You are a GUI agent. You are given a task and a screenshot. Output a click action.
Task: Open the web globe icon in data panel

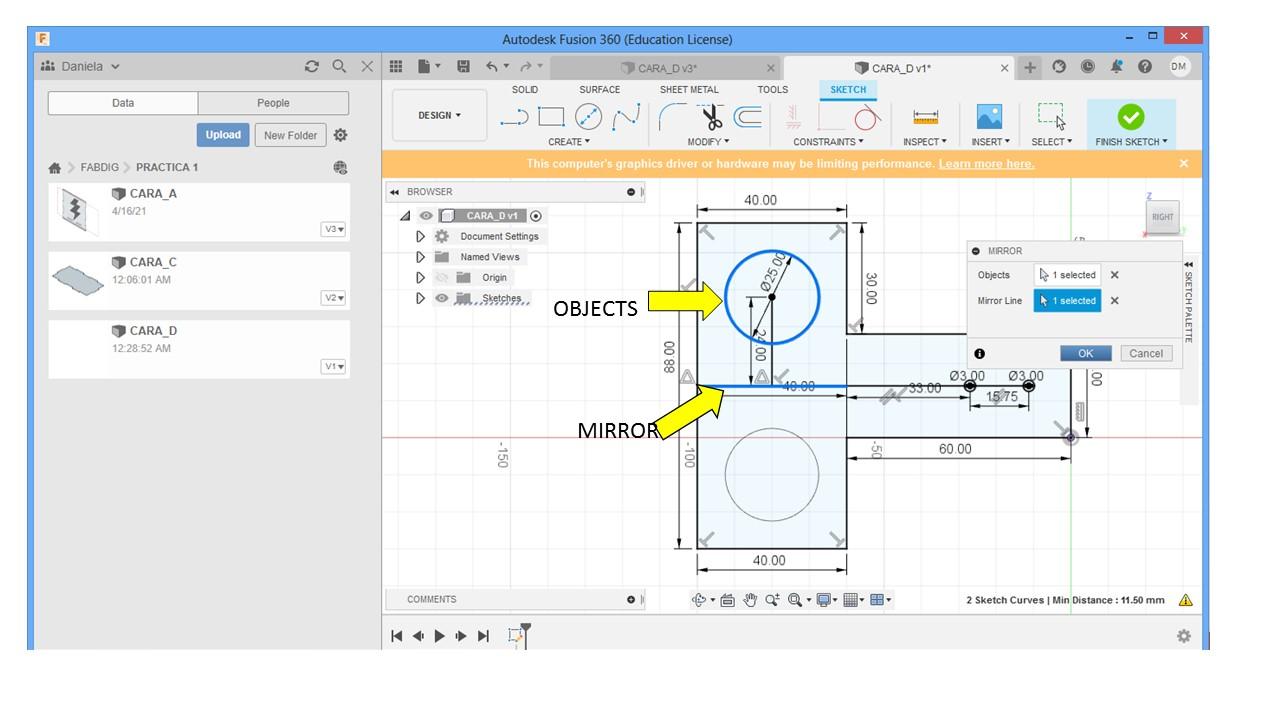tap(340, 168)
